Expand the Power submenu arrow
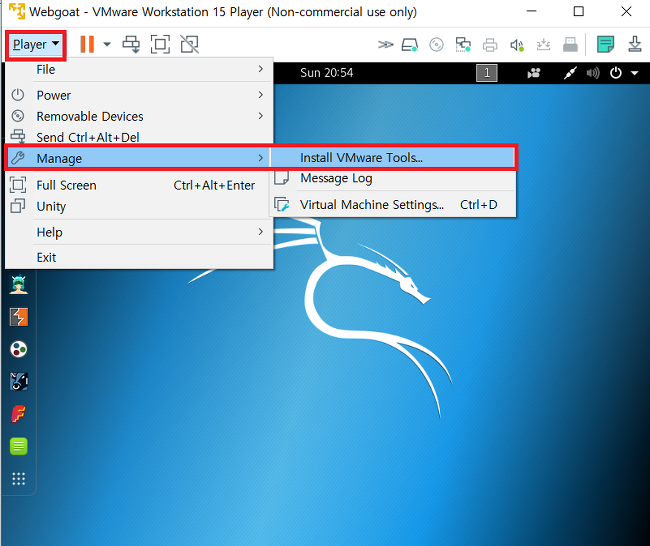The width and height of the screenshot is (650, 546). click(260, 95)
